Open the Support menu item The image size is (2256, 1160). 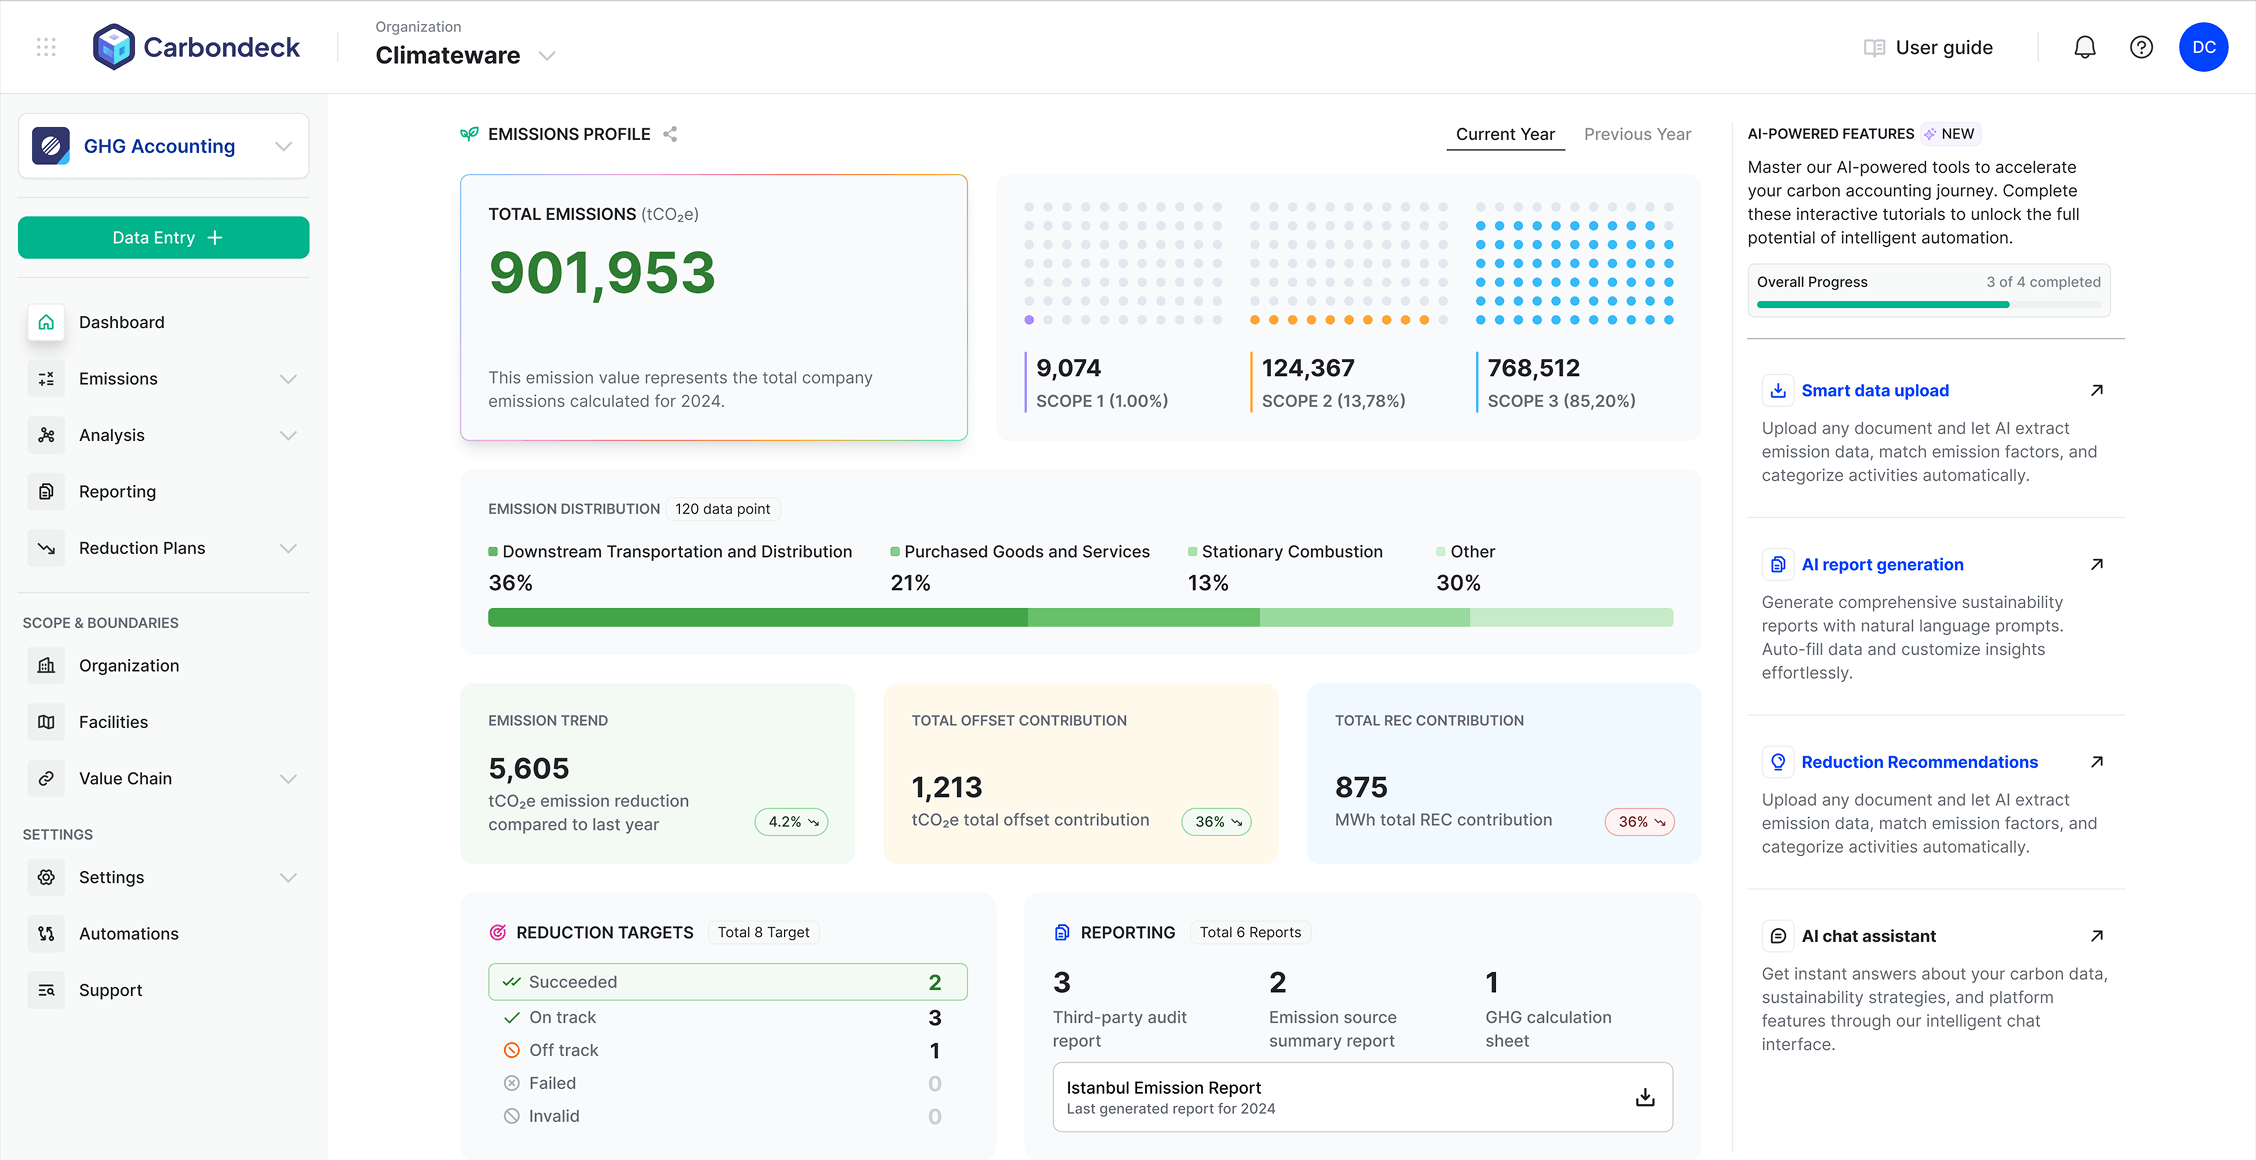click(110, 990)
